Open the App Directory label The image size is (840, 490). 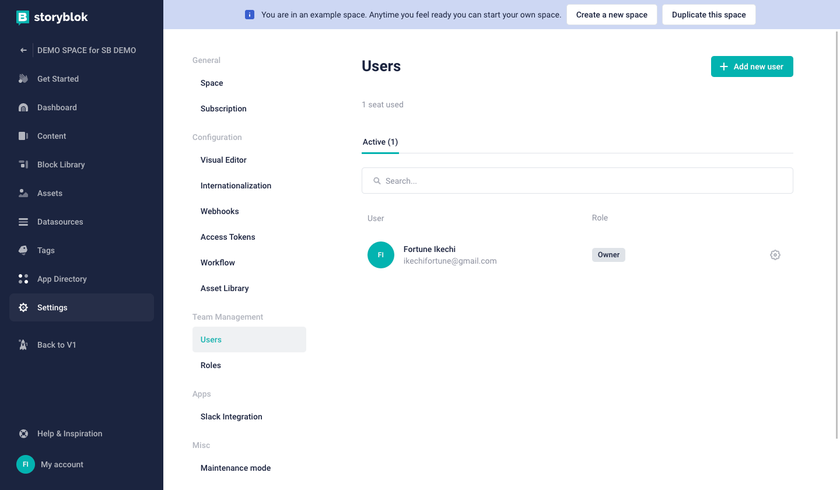[x=62, y=279]
